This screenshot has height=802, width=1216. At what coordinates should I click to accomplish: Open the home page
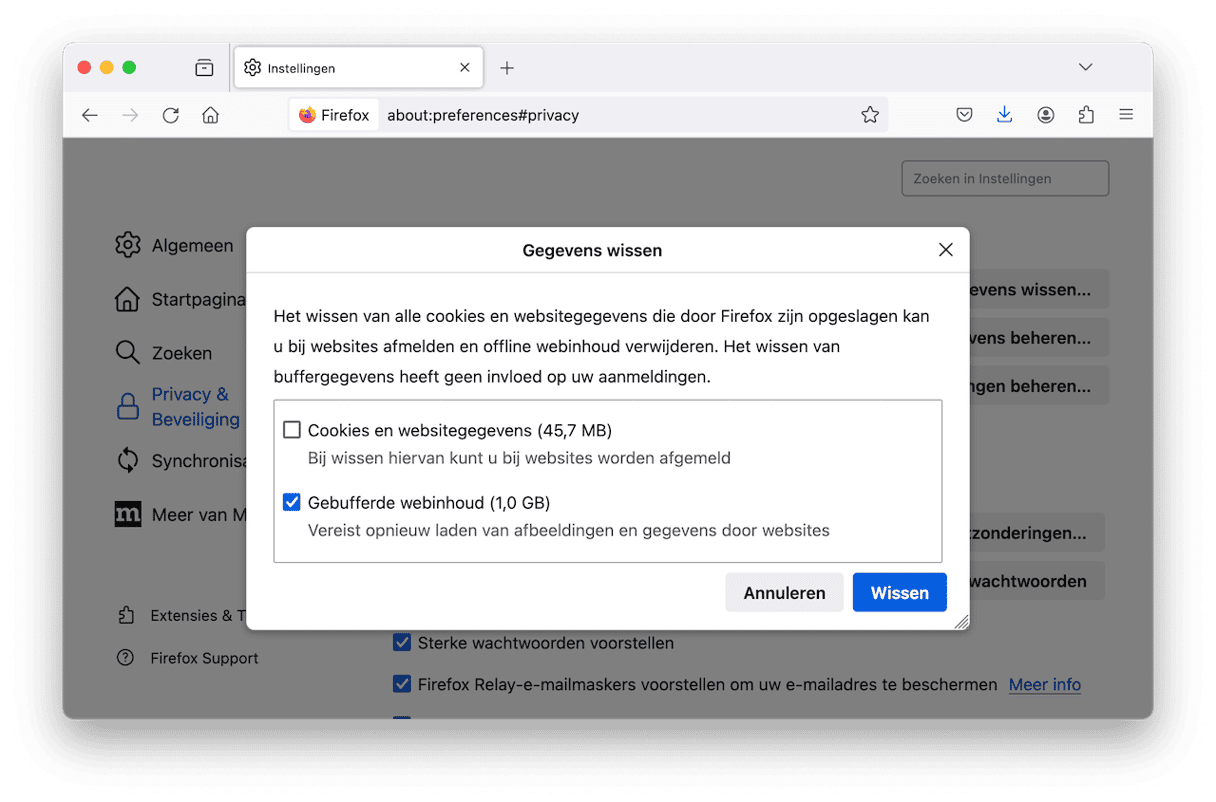click(x=210, y=115)
